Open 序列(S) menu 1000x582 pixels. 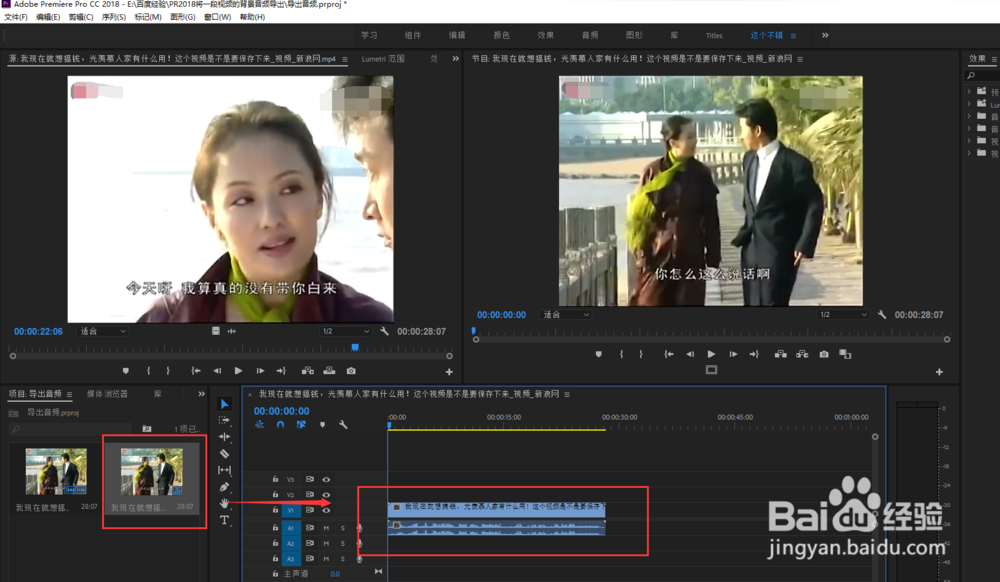114,17
